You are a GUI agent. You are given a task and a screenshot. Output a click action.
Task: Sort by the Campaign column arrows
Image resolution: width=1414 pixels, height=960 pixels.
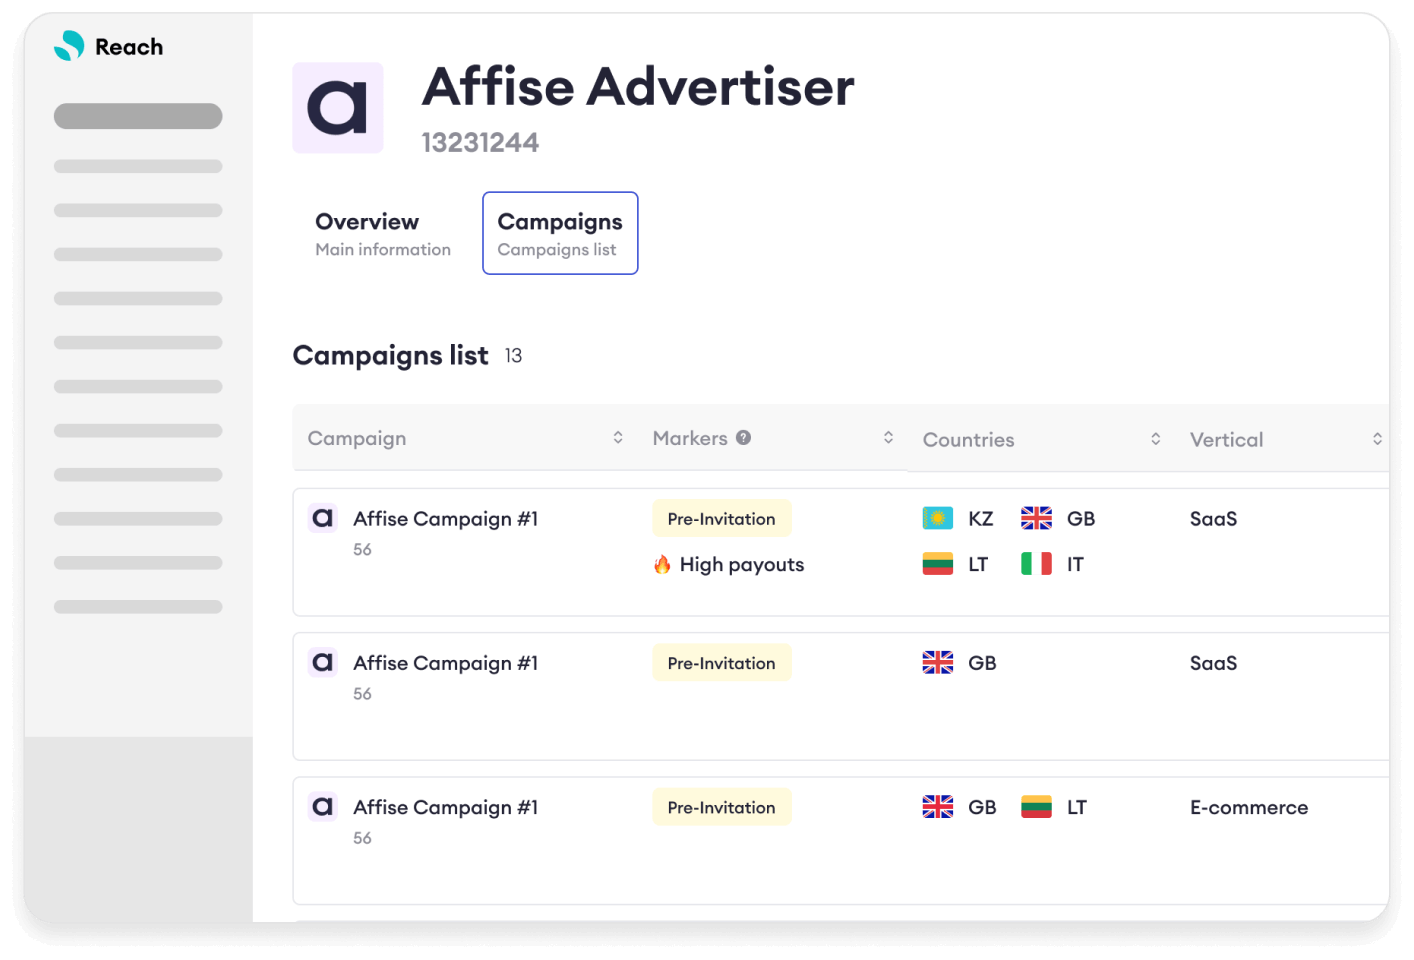click(618, 437)
